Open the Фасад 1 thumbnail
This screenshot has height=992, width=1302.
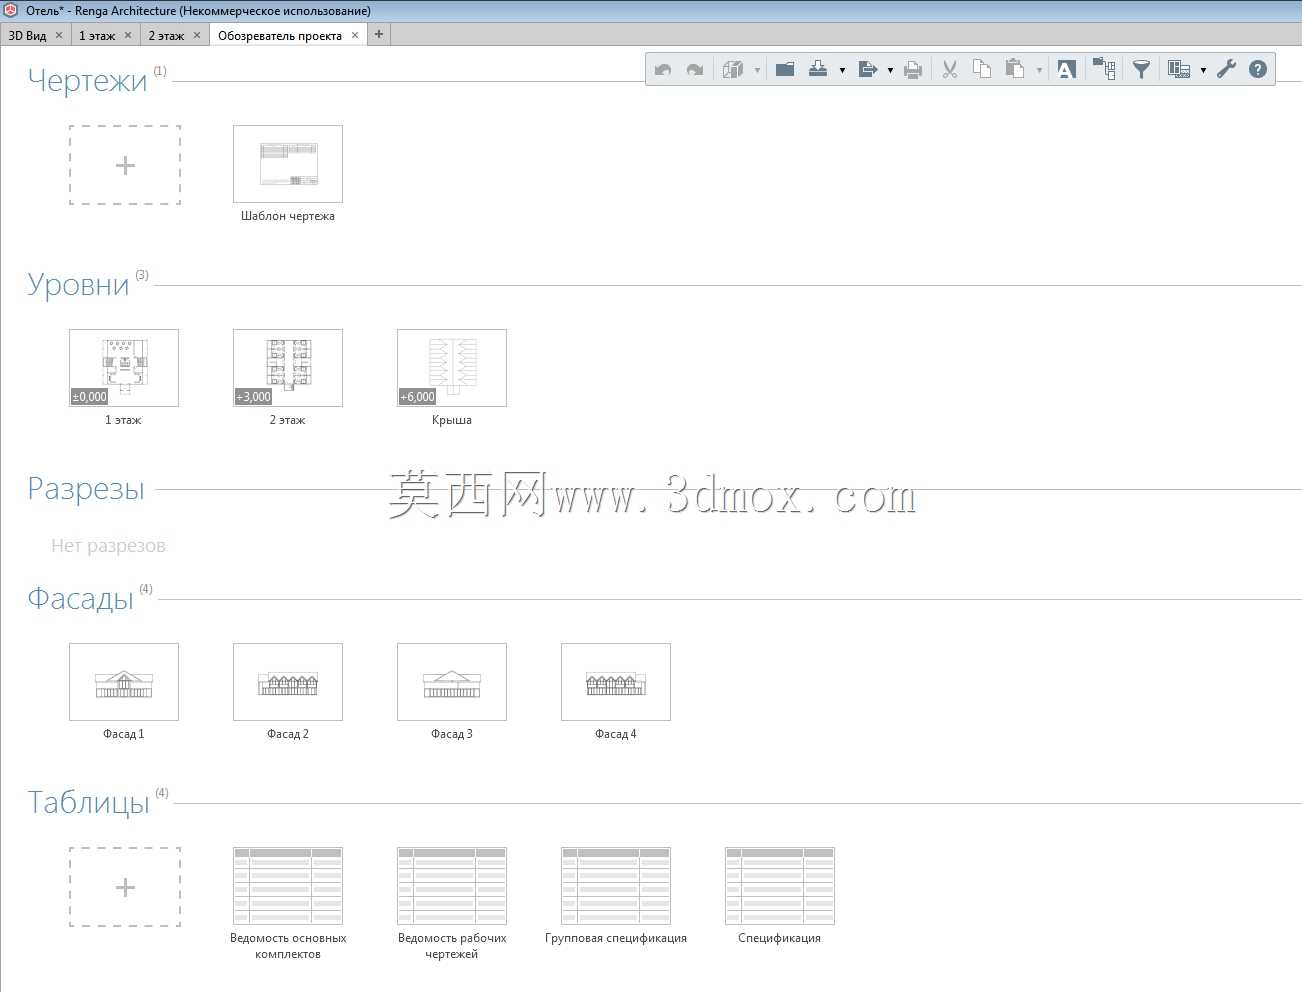[124, 682]
